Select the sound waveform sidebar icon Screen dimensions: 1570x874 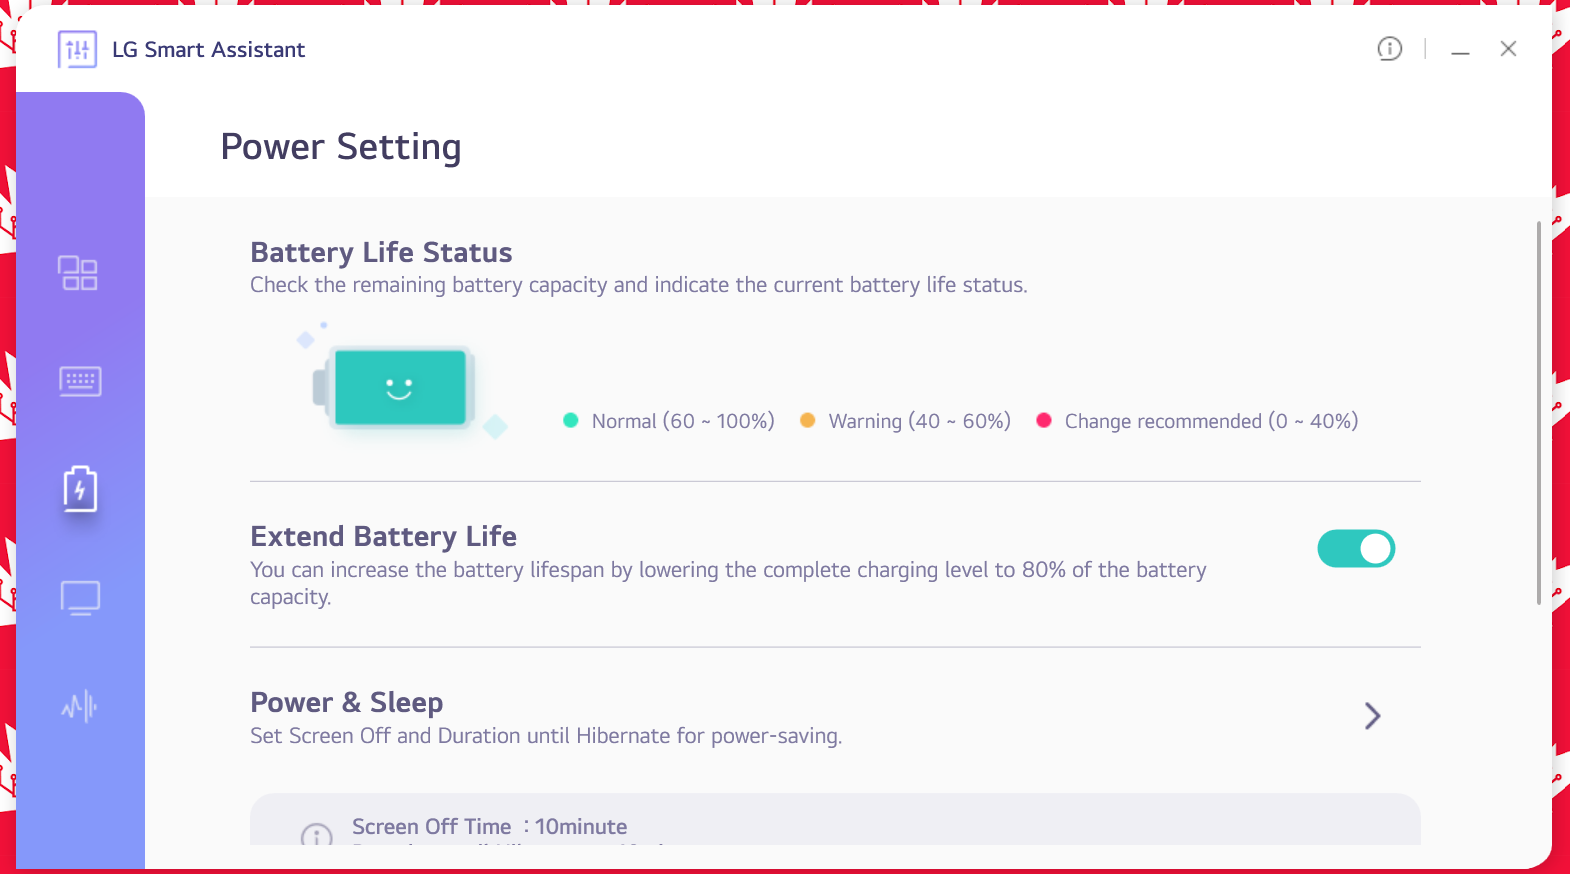click(80, 707)
